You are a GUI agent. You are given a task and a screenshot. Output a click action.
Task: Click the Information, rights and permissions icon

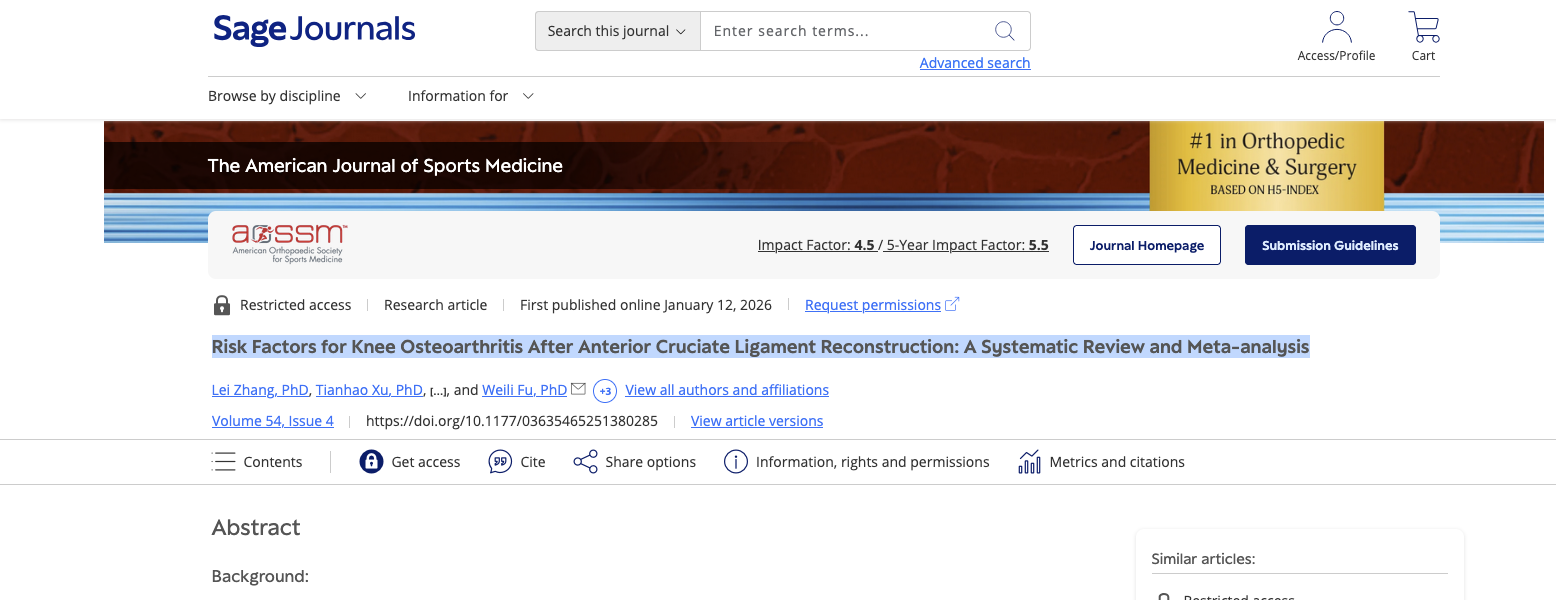[x=736, y=462]
